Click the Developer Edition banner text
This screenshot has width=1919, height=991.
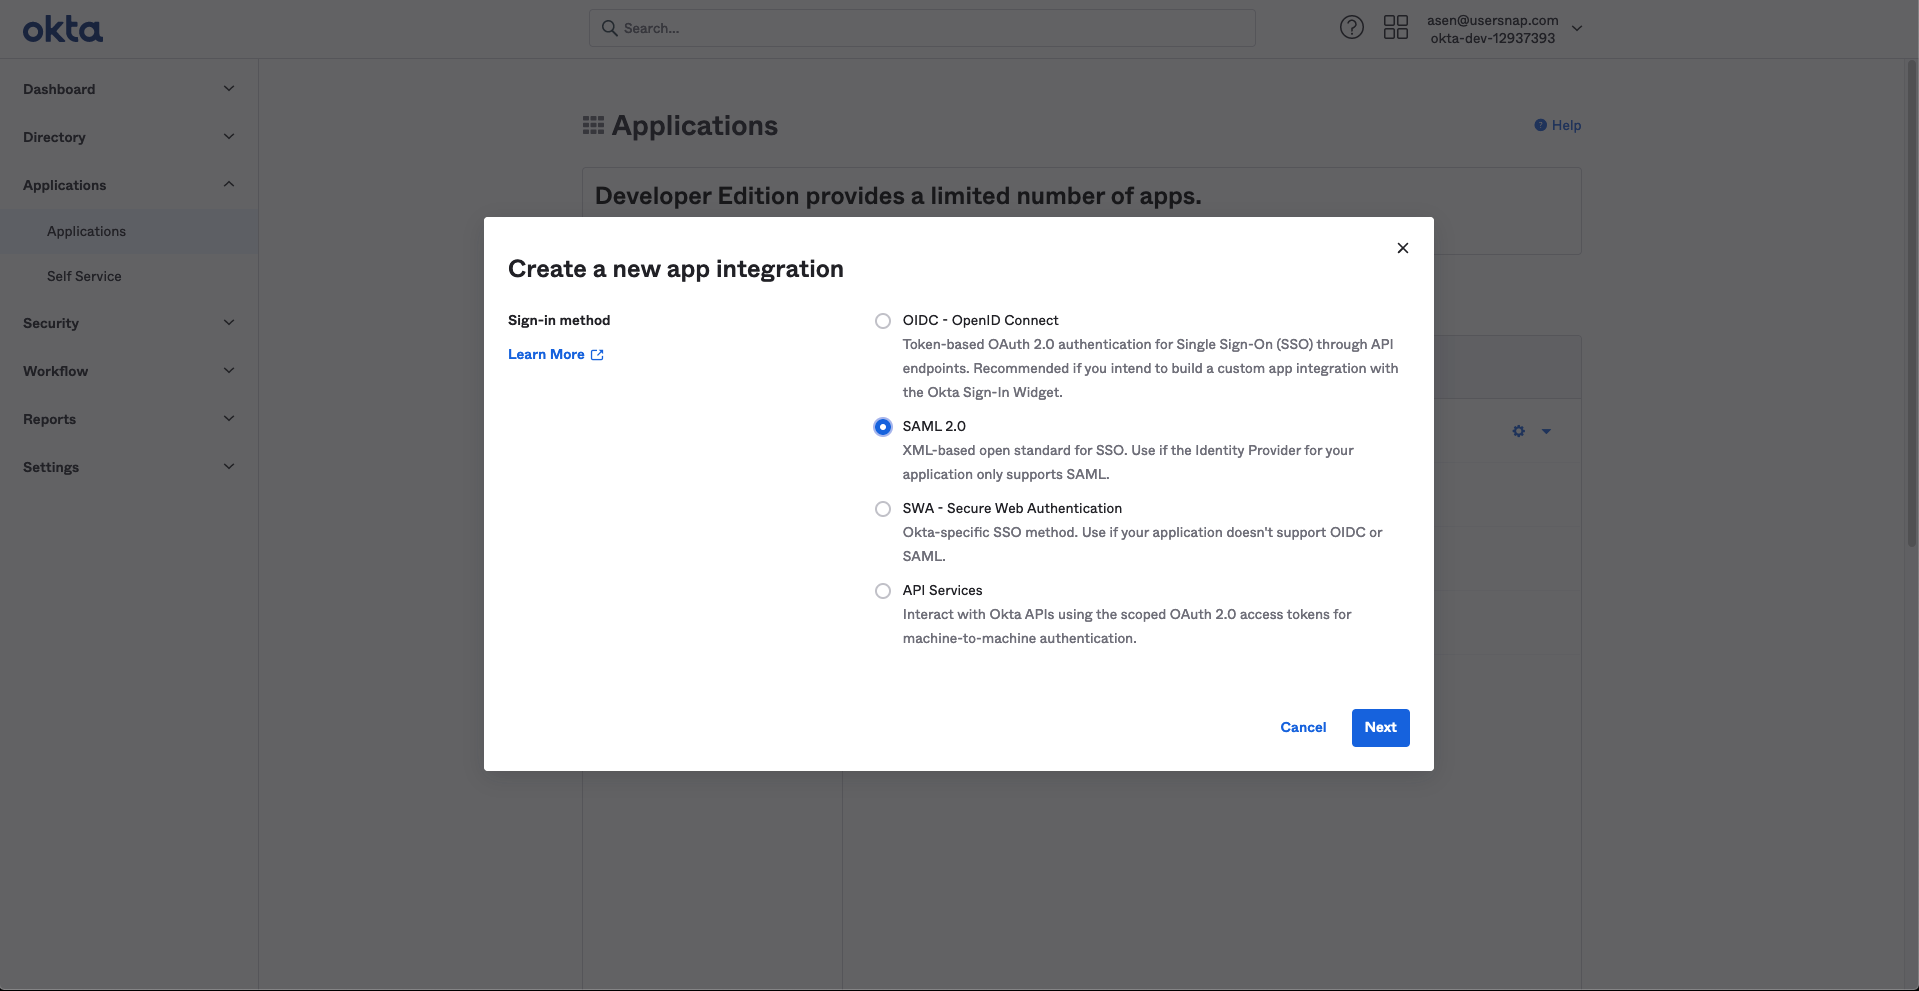click(898, 196)
